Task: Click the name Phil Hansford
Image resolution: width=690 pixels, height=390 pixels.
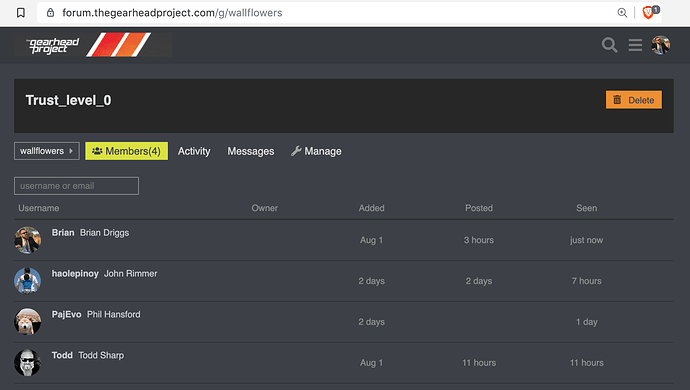Action: [x=114, y=314]
